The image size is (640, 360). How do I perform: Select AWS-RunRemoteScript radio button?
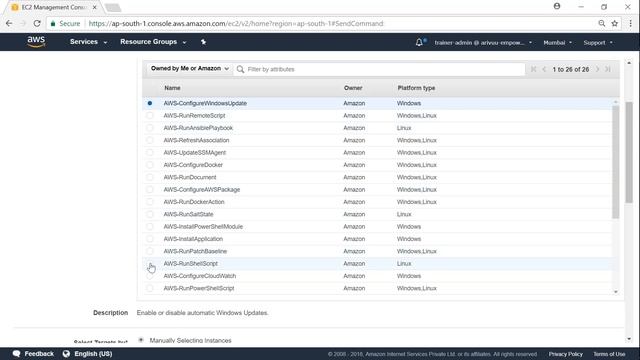[150, 116]
